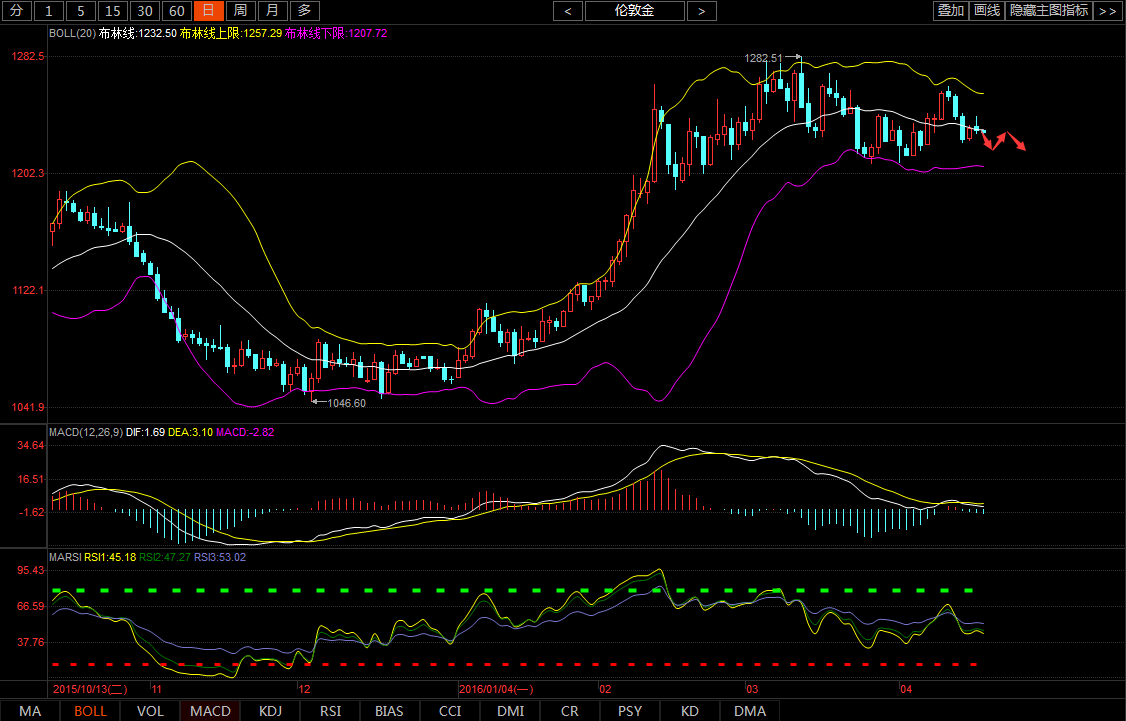Screen dimensions: 1126x721
Task: Click the 2016/01/04(一) date label
Action: point(496,689)
